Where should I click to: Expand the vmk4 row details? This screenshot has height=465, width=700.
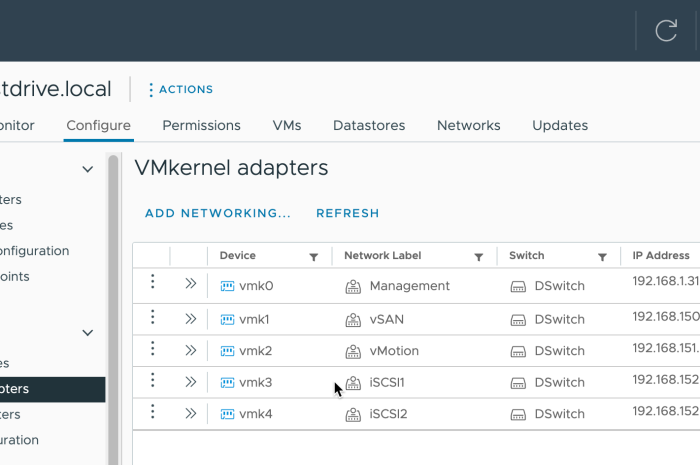click(x=191, y=413)
